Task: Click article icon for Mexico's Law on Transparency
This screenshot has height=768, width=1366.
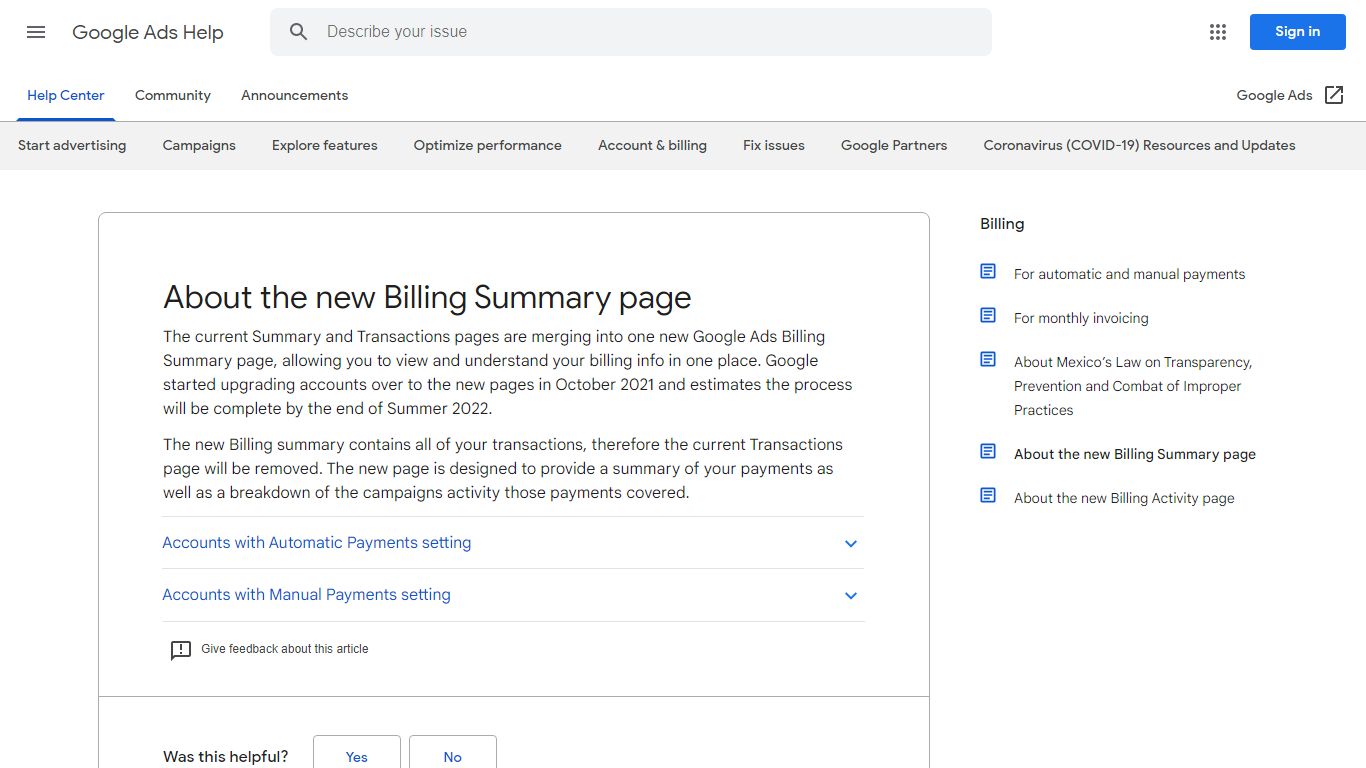Action: coord(988,360)
